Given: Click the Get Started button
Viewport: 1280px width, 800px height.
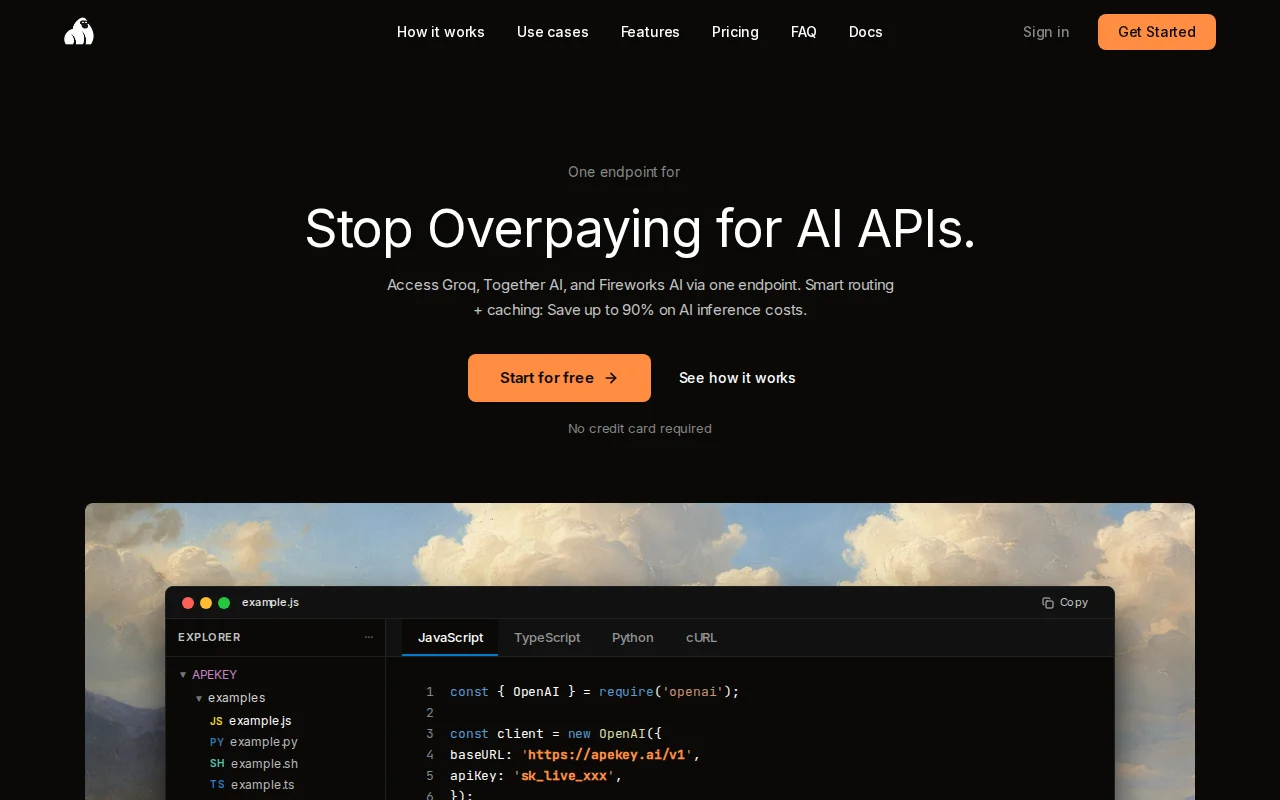Looking at the screenshot, I should [1157, 32].
